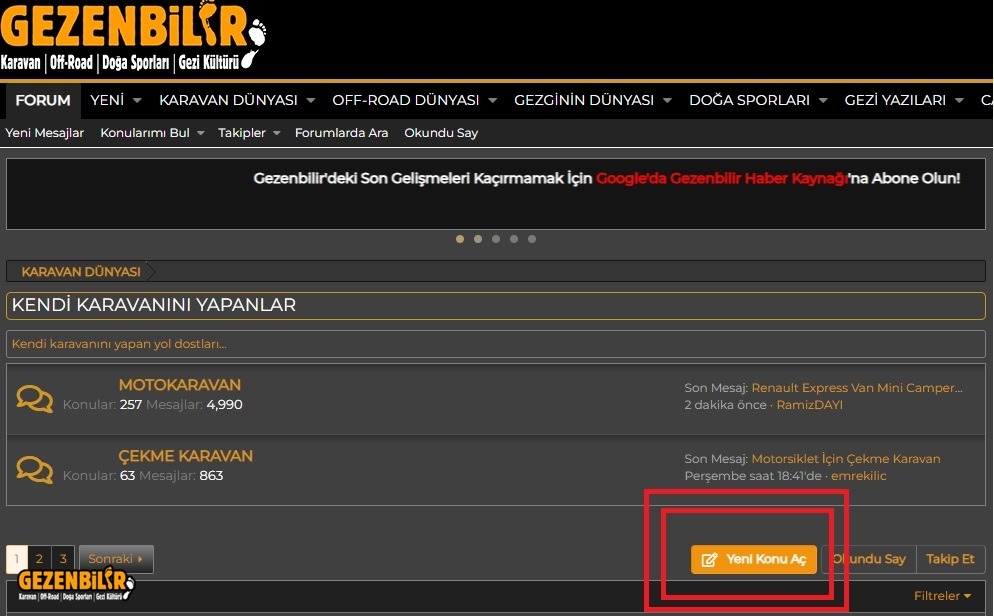The width and height of the screenshot is (994, 616).
Task: Click the KARAVAN DÜNYASI breadcrumb
Action: click(80, 271)
